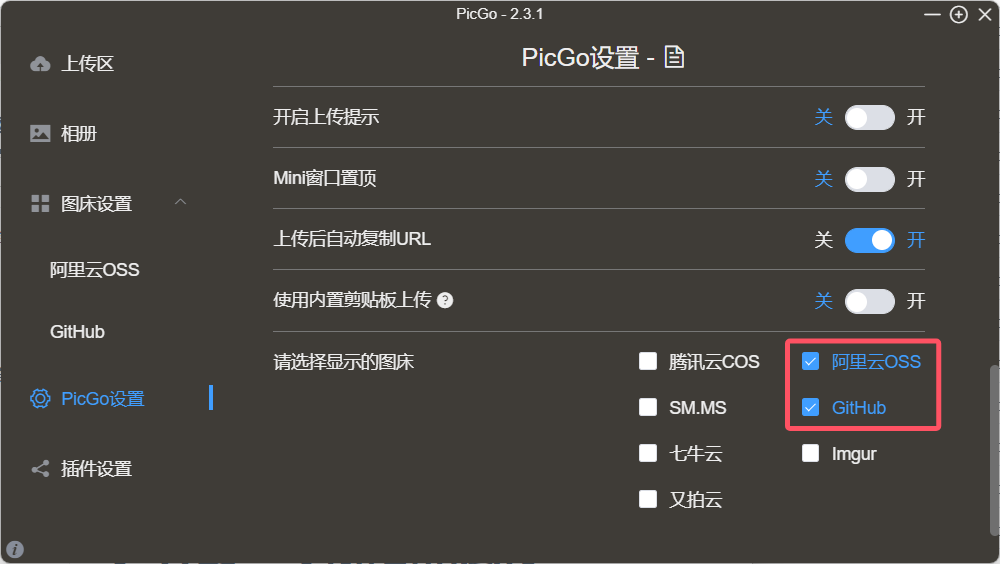Viewport: 1000px width, 564px height.
Task: Toggle the 使用内置剪贴板上传 switch
Action: pos(869,301)
